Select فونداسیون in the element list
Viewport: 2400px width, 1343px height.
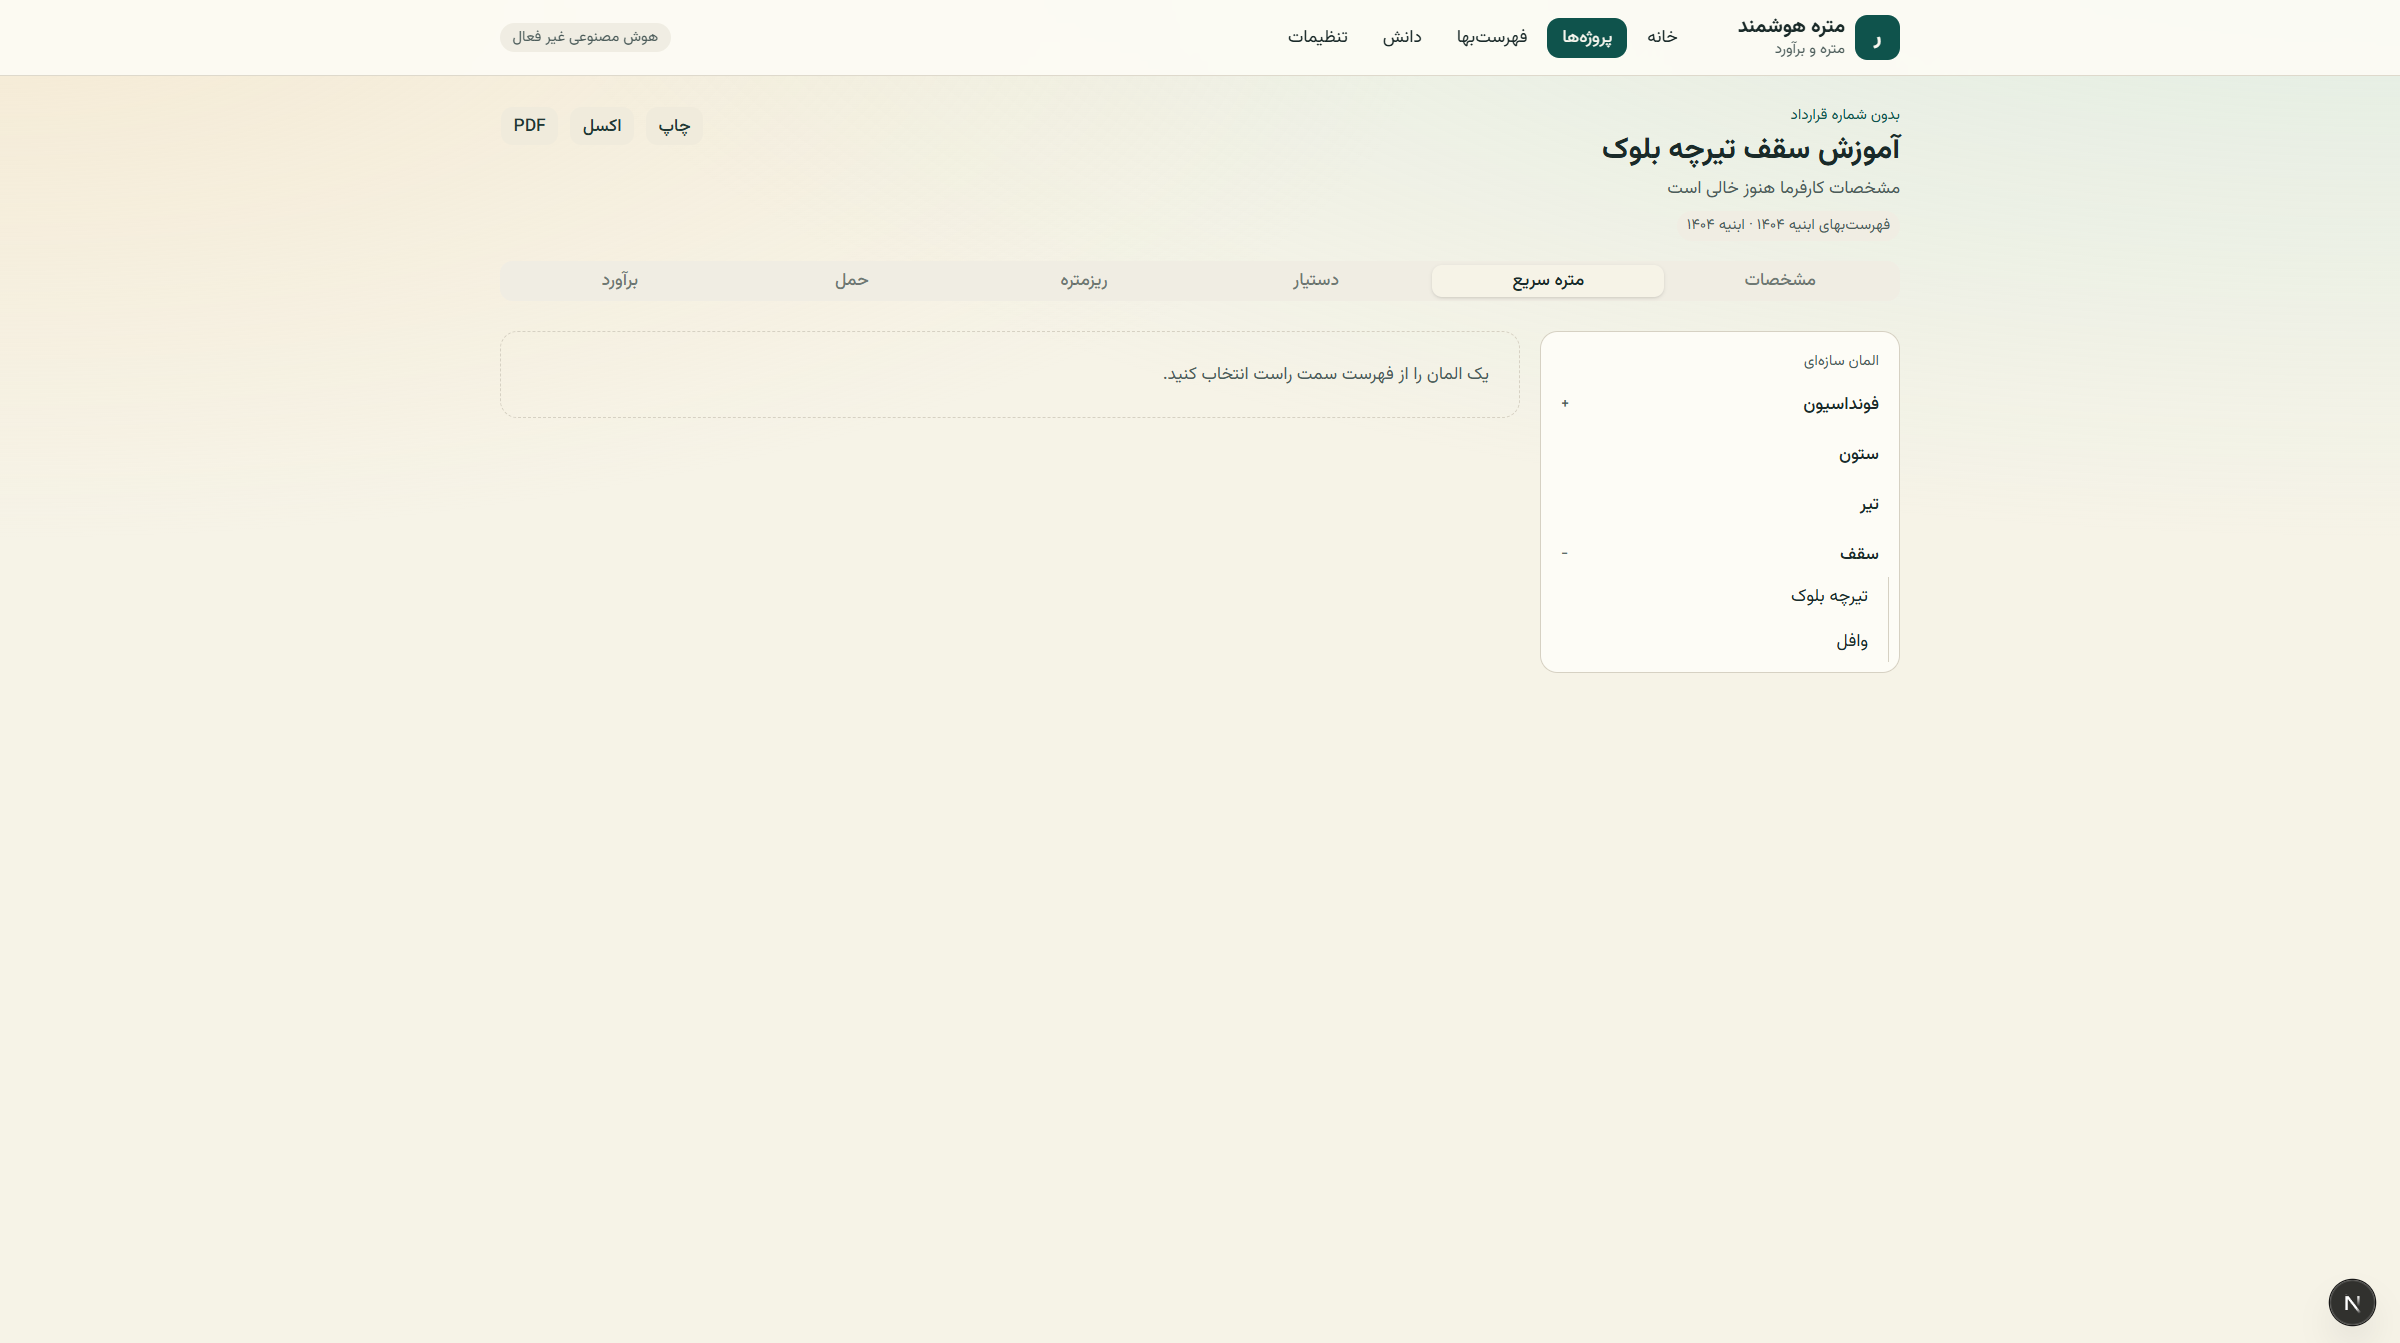click(1720, 404)
